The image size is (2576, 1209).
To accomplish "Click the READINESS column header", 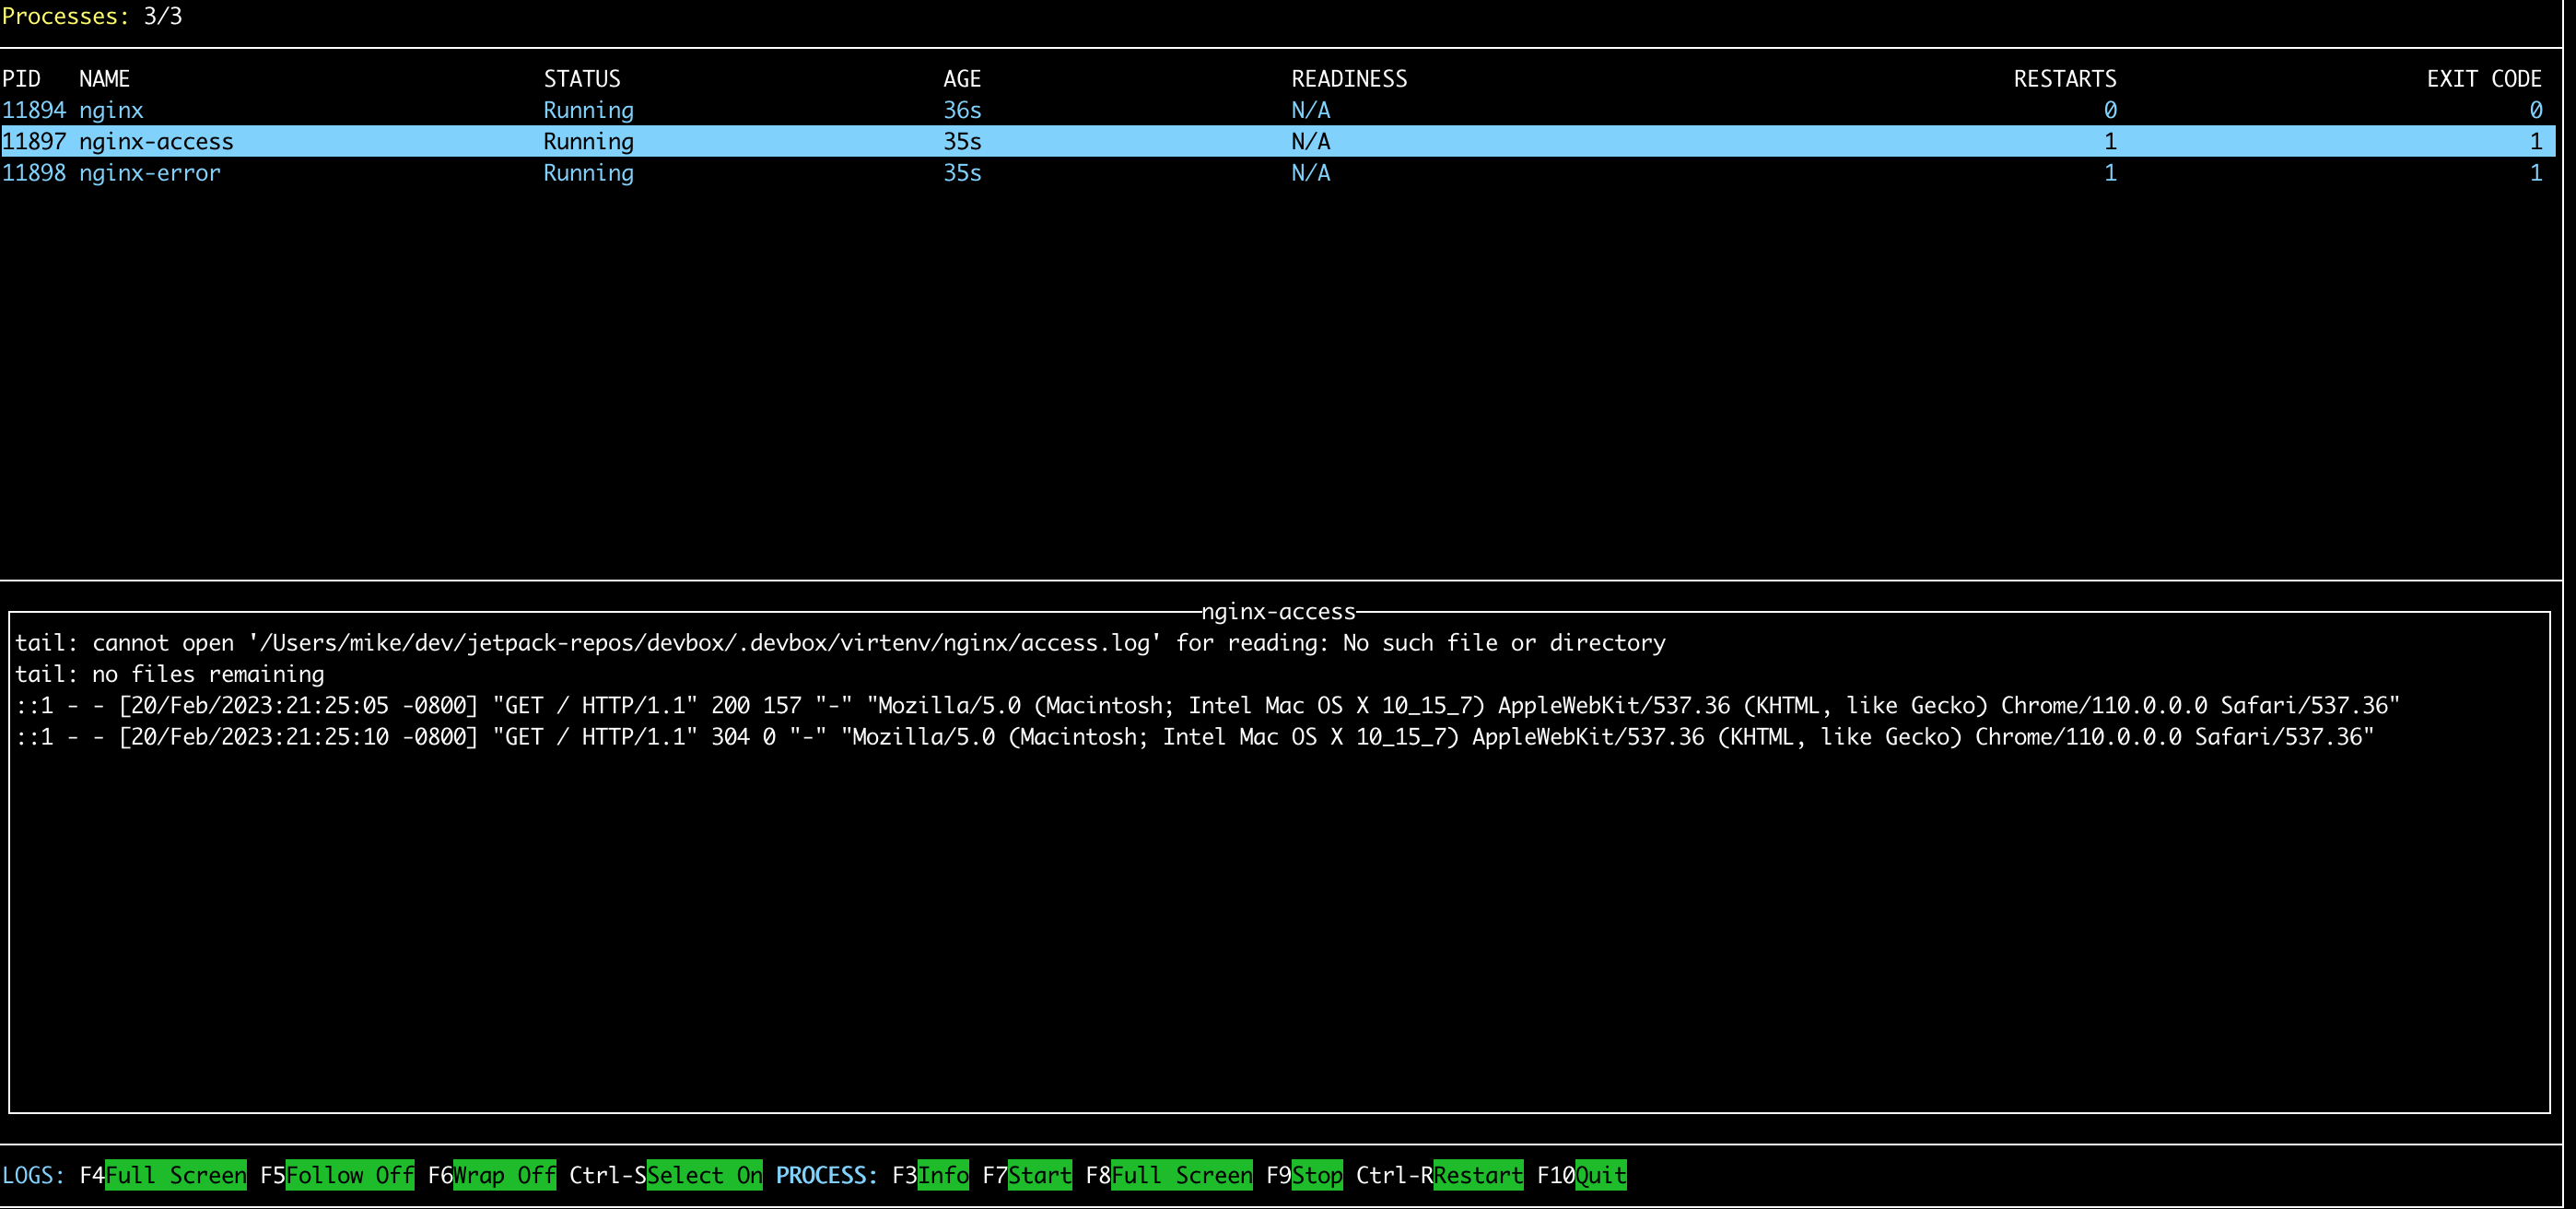I will 1348,79.
